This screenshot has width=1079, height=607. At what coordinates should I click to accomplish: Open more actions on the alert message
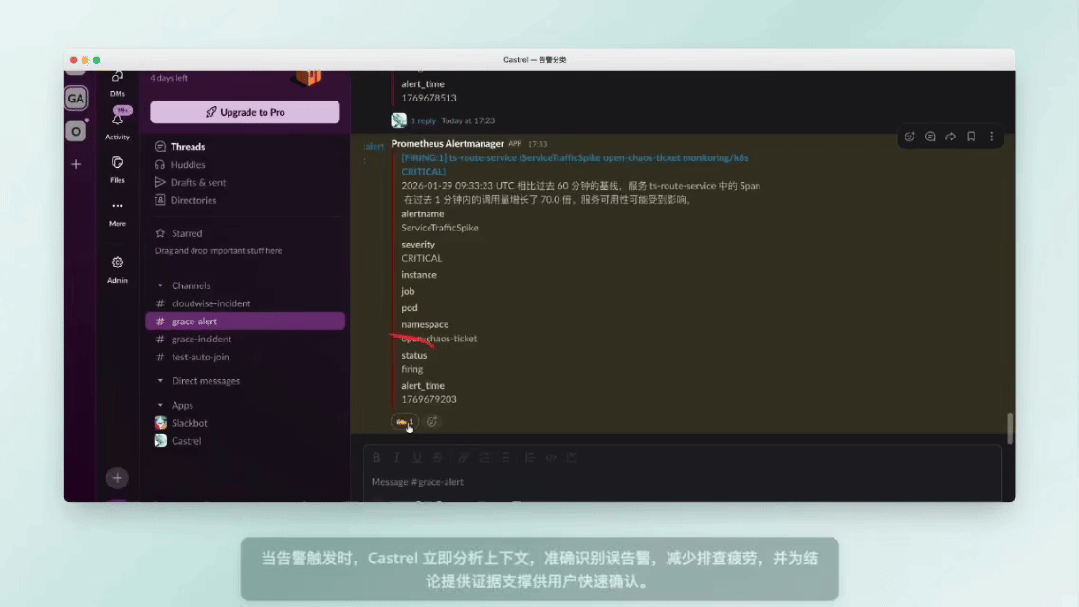tap(993, 137)
